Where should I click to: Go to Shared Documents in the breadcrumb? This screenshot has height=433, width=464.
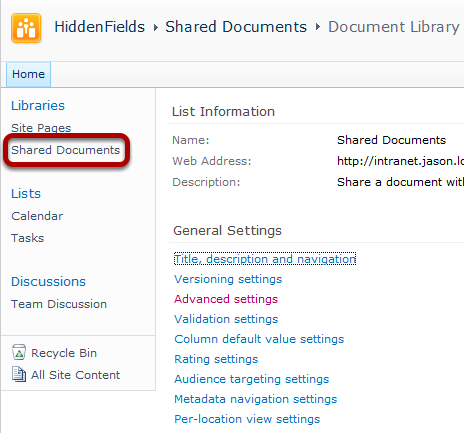236,27
